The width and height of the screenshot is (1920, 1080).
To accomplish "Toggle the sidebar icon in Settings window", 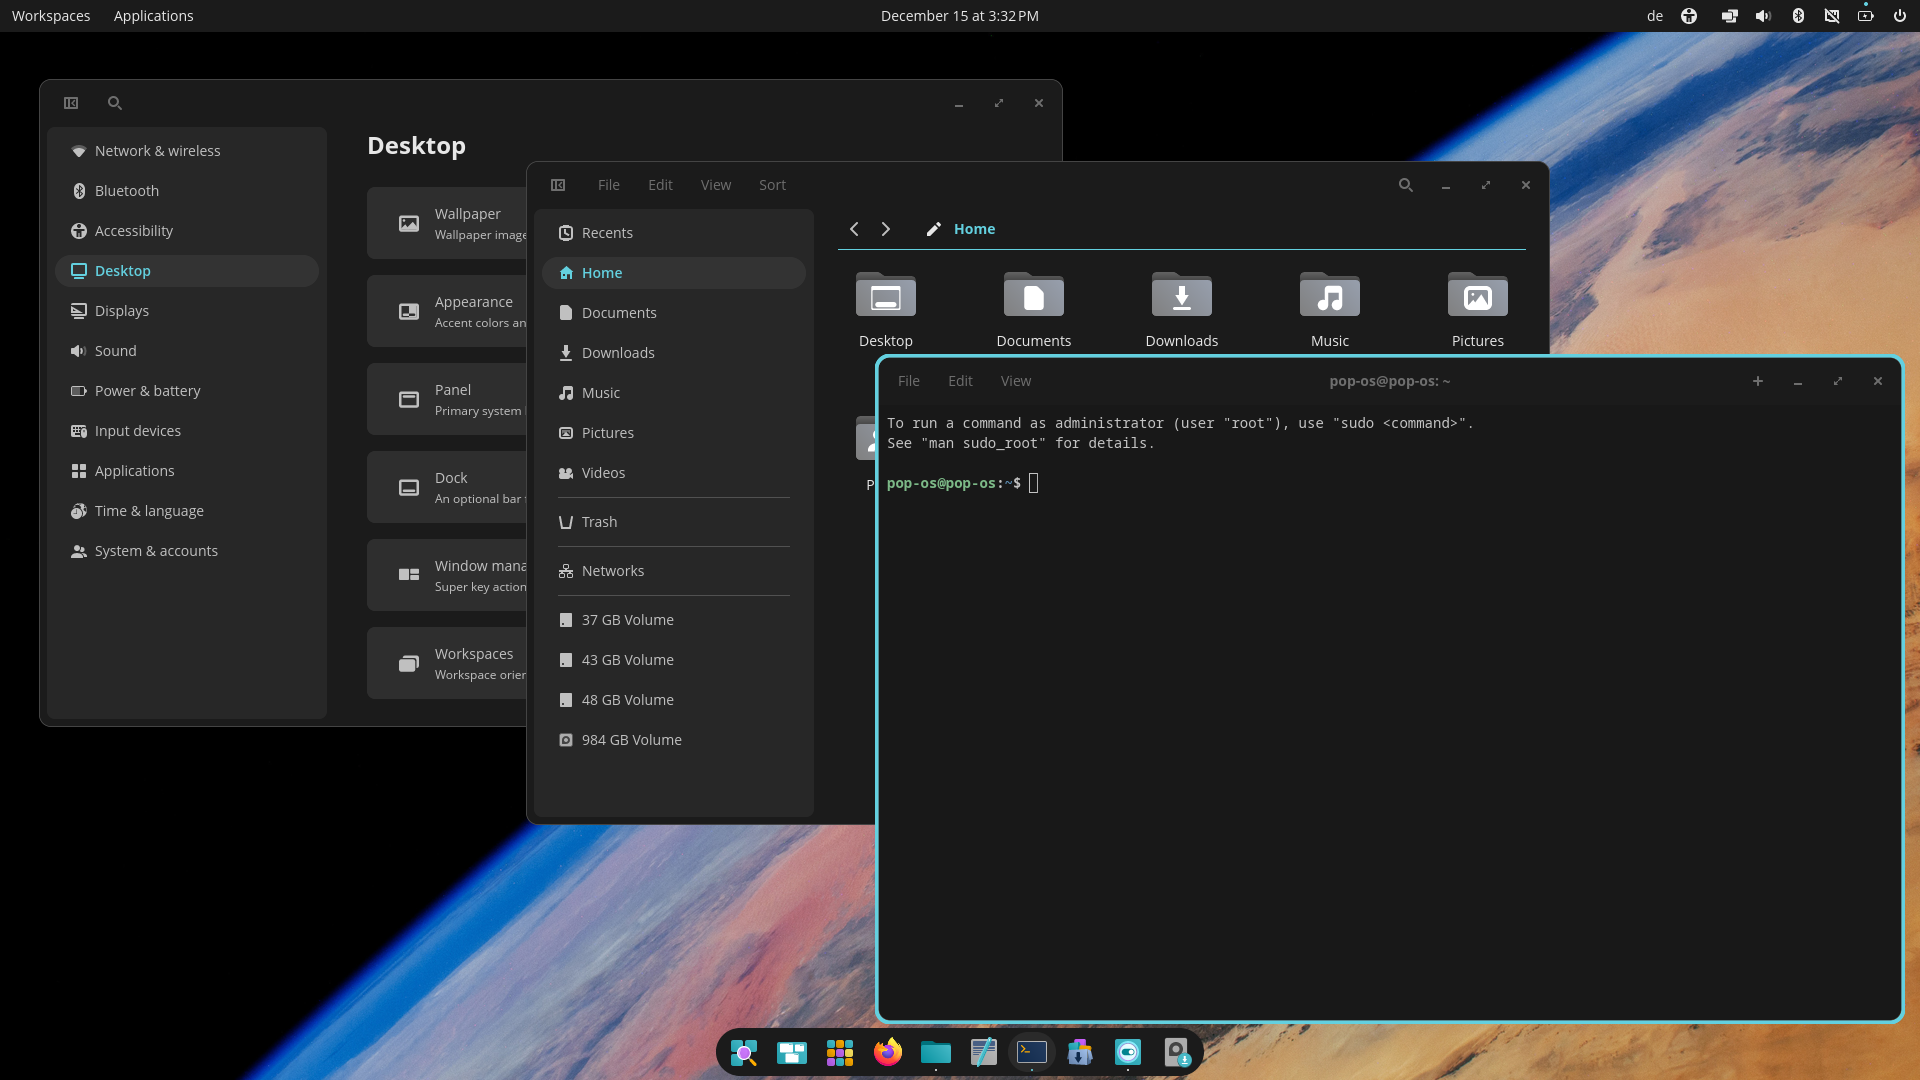I will [71, 103].
